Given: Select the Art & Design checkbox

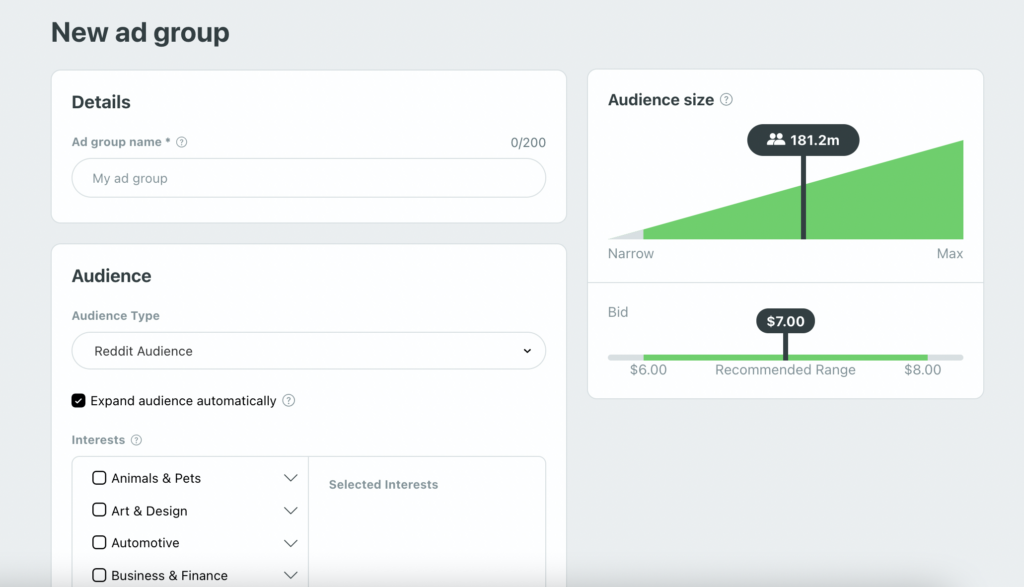Looking at the screenshot, I should pos(99,510).
